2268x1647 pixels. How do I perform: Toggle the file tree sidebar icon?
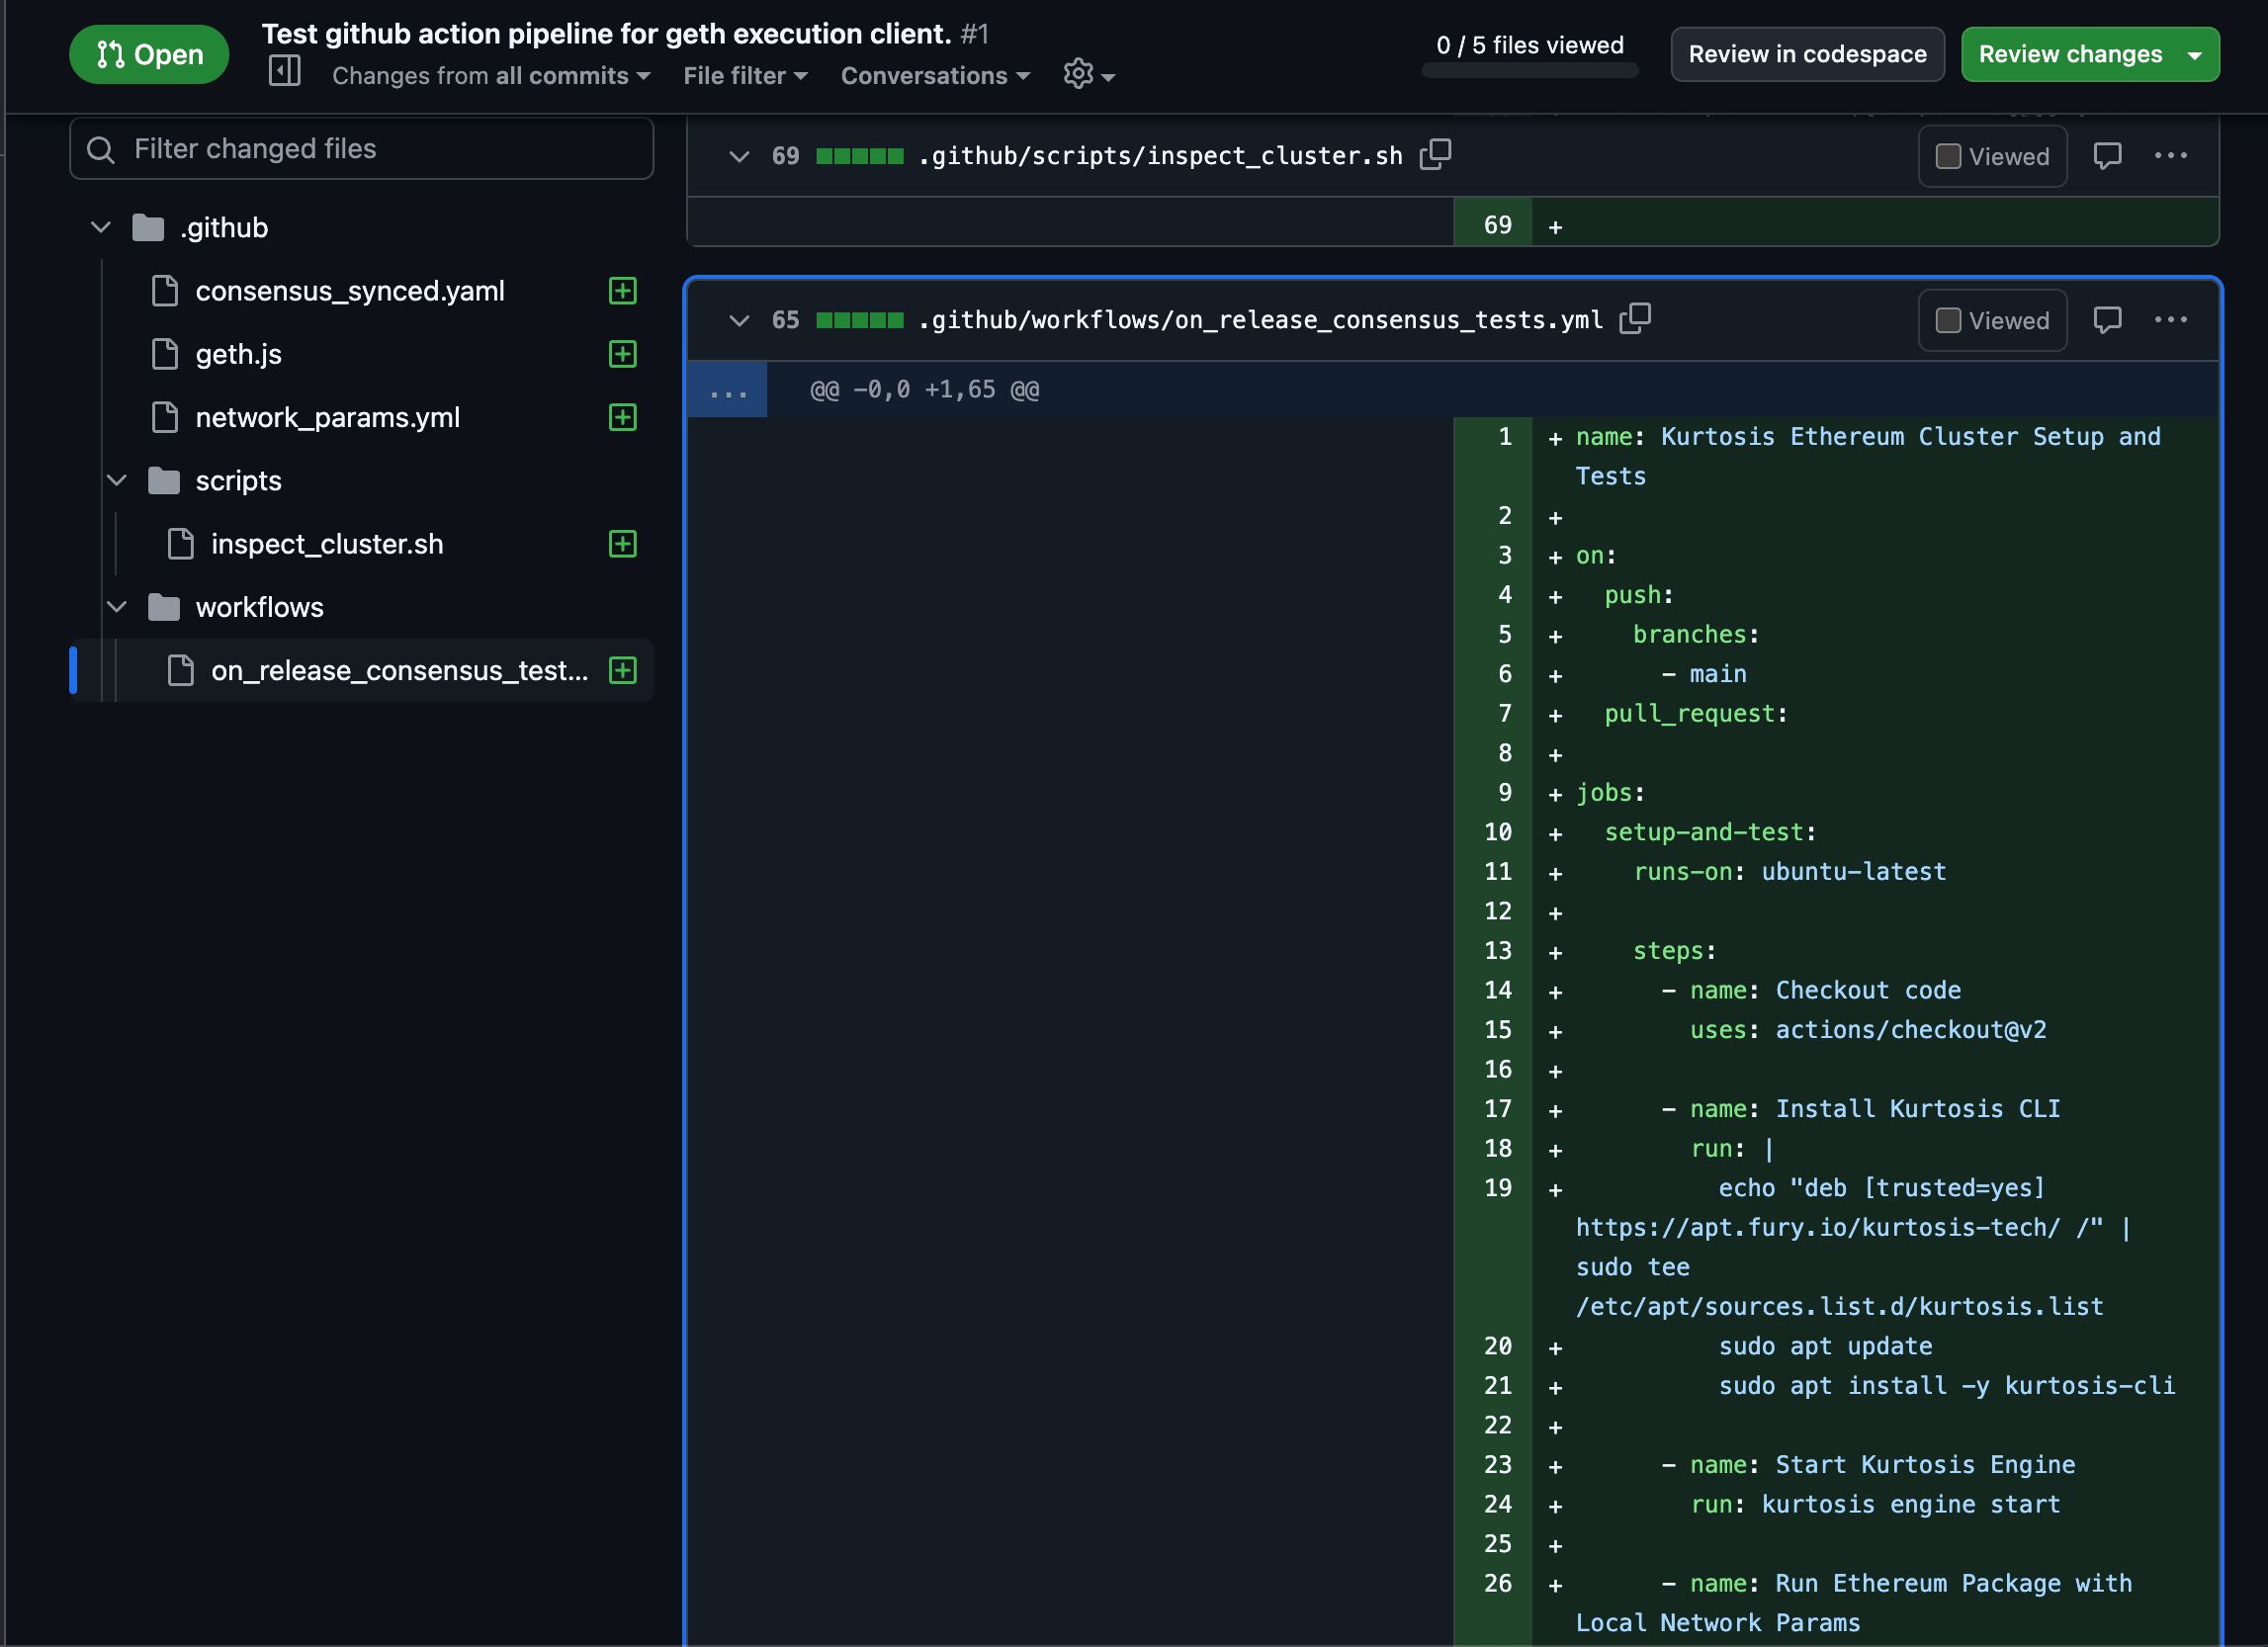click(x=285, y=71)
